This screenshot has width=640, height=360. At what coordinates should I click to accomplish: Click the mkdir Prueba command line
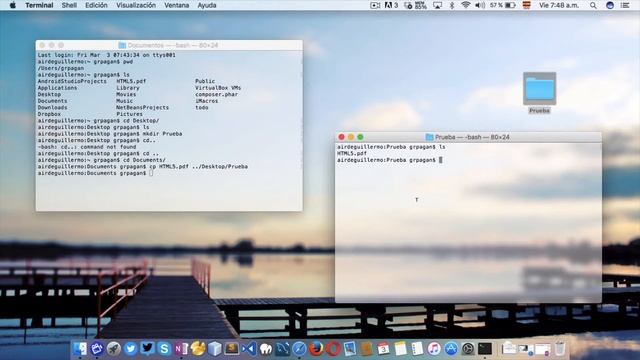(x=110, y=134)
